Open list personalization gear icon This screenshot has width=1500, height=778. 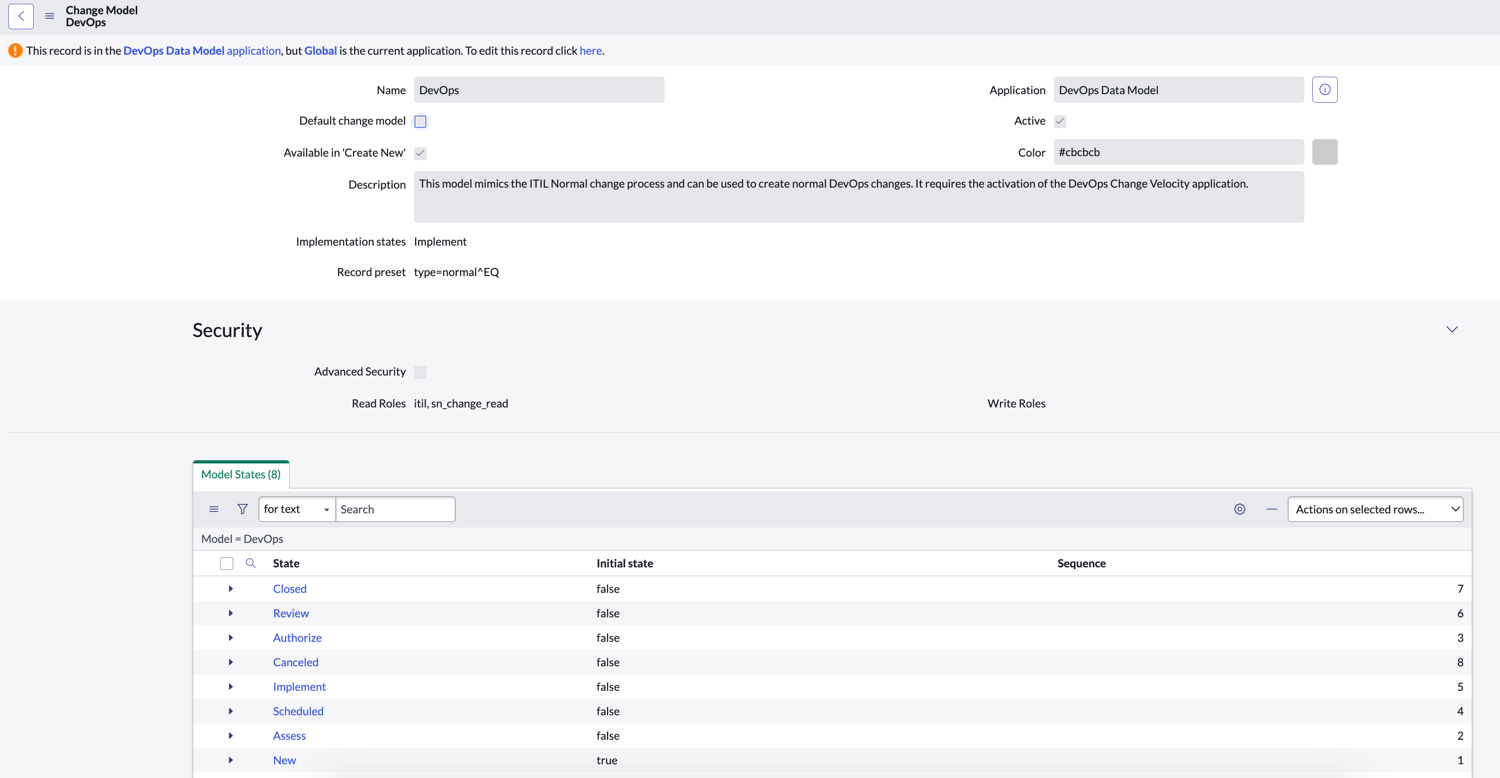tap(1240, 509)
